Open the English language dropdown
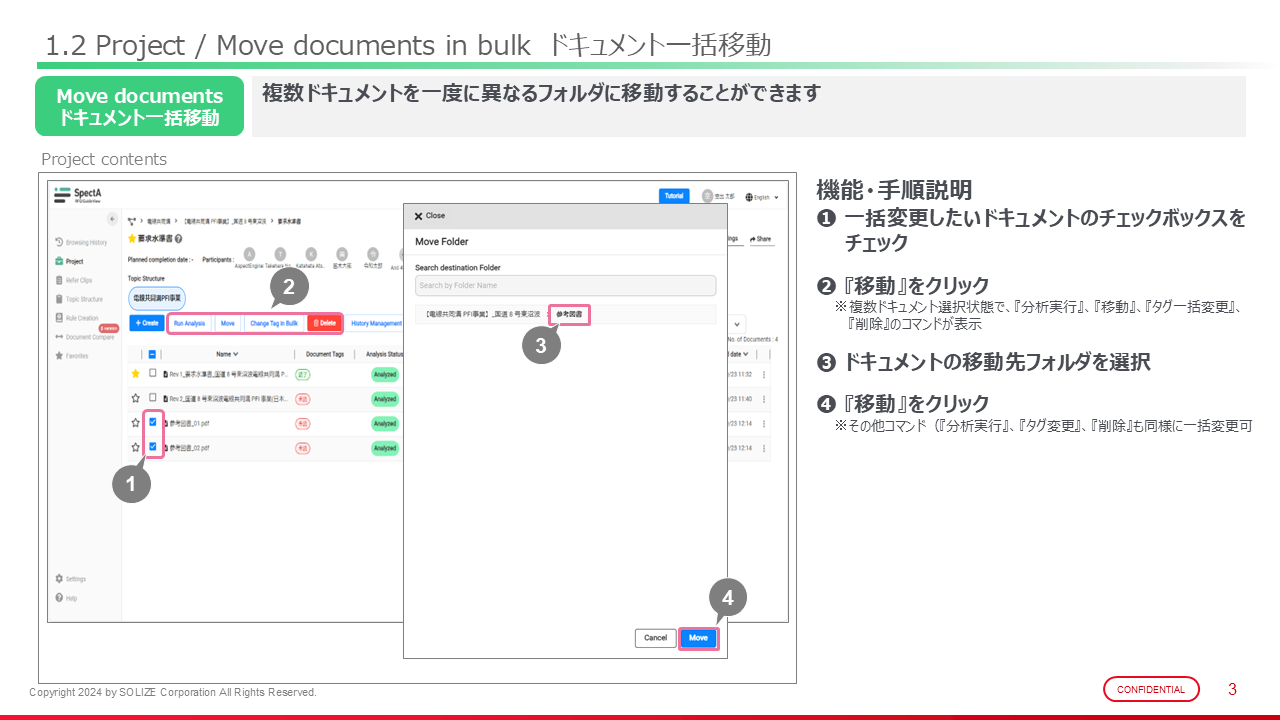 pyautogui.click(x=762, y=197)
